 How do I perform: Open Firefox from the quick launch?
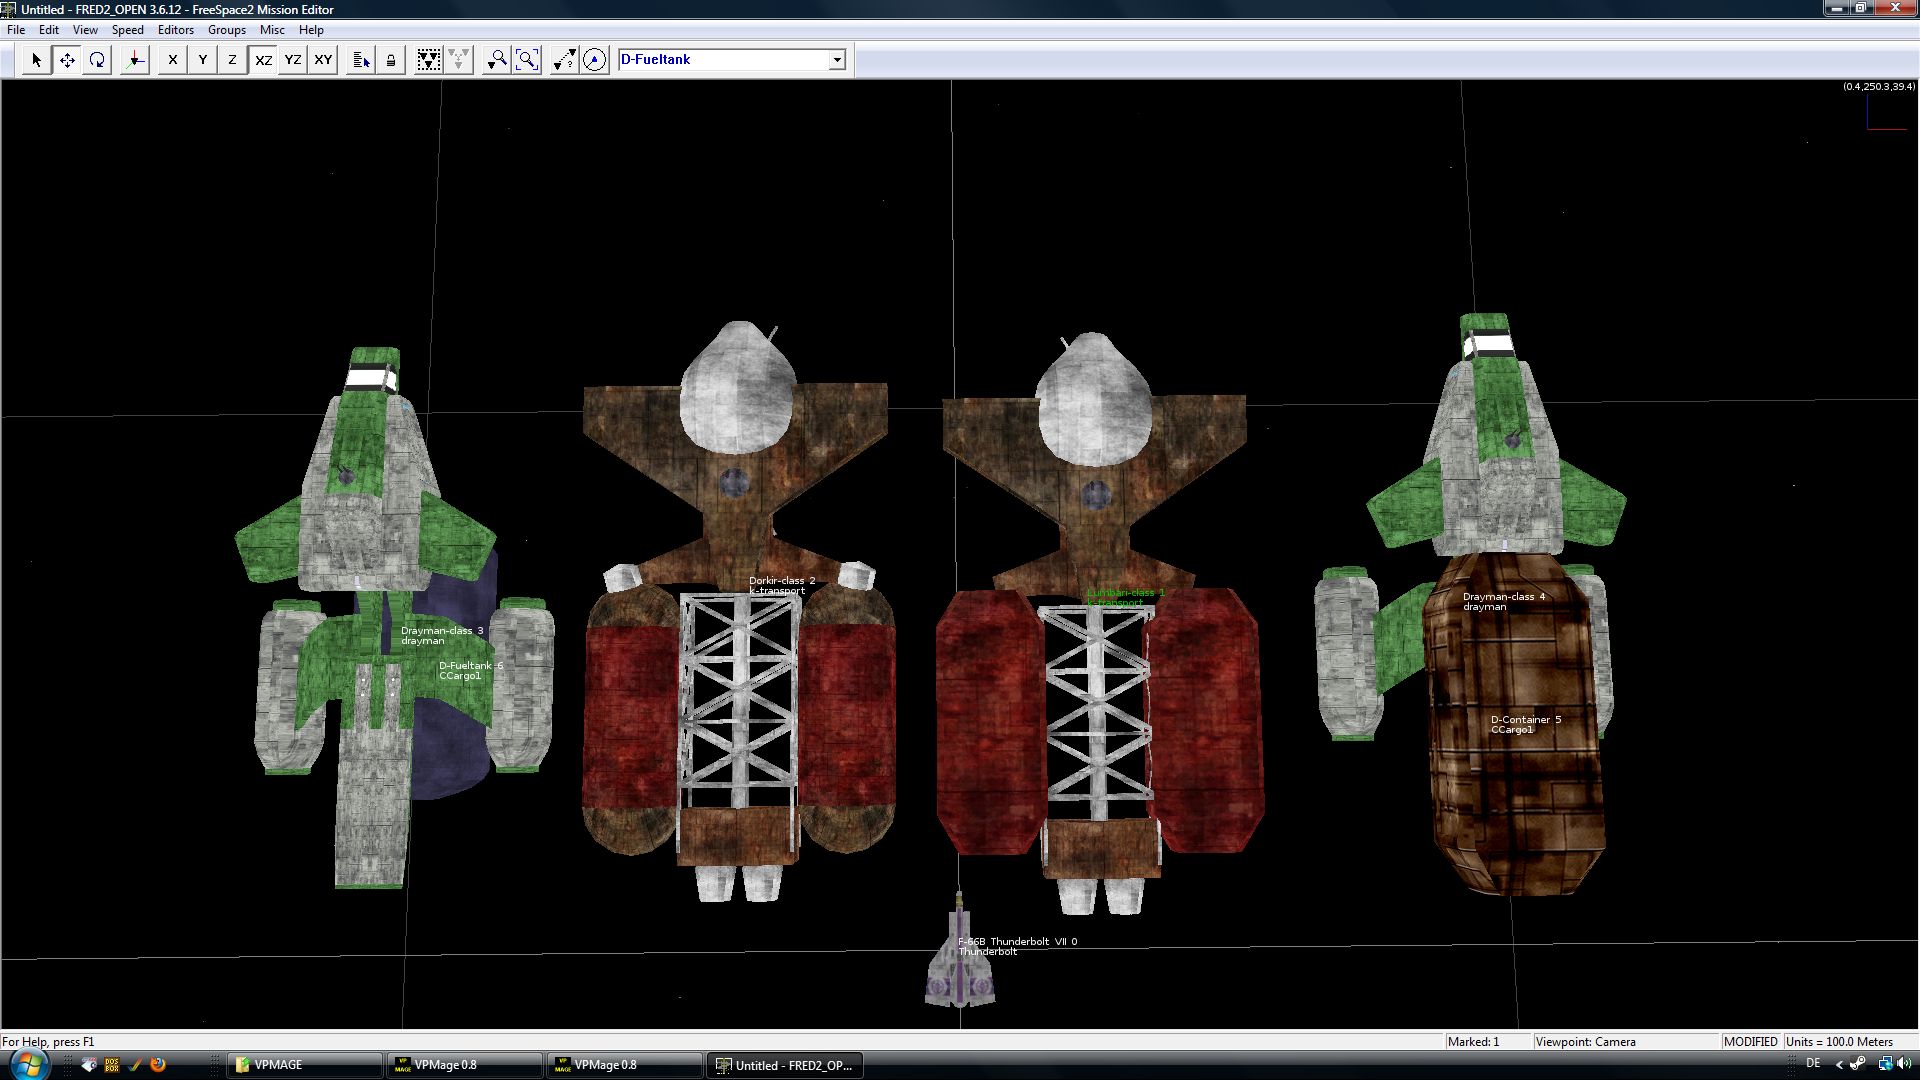click(x=158, y=1065)
